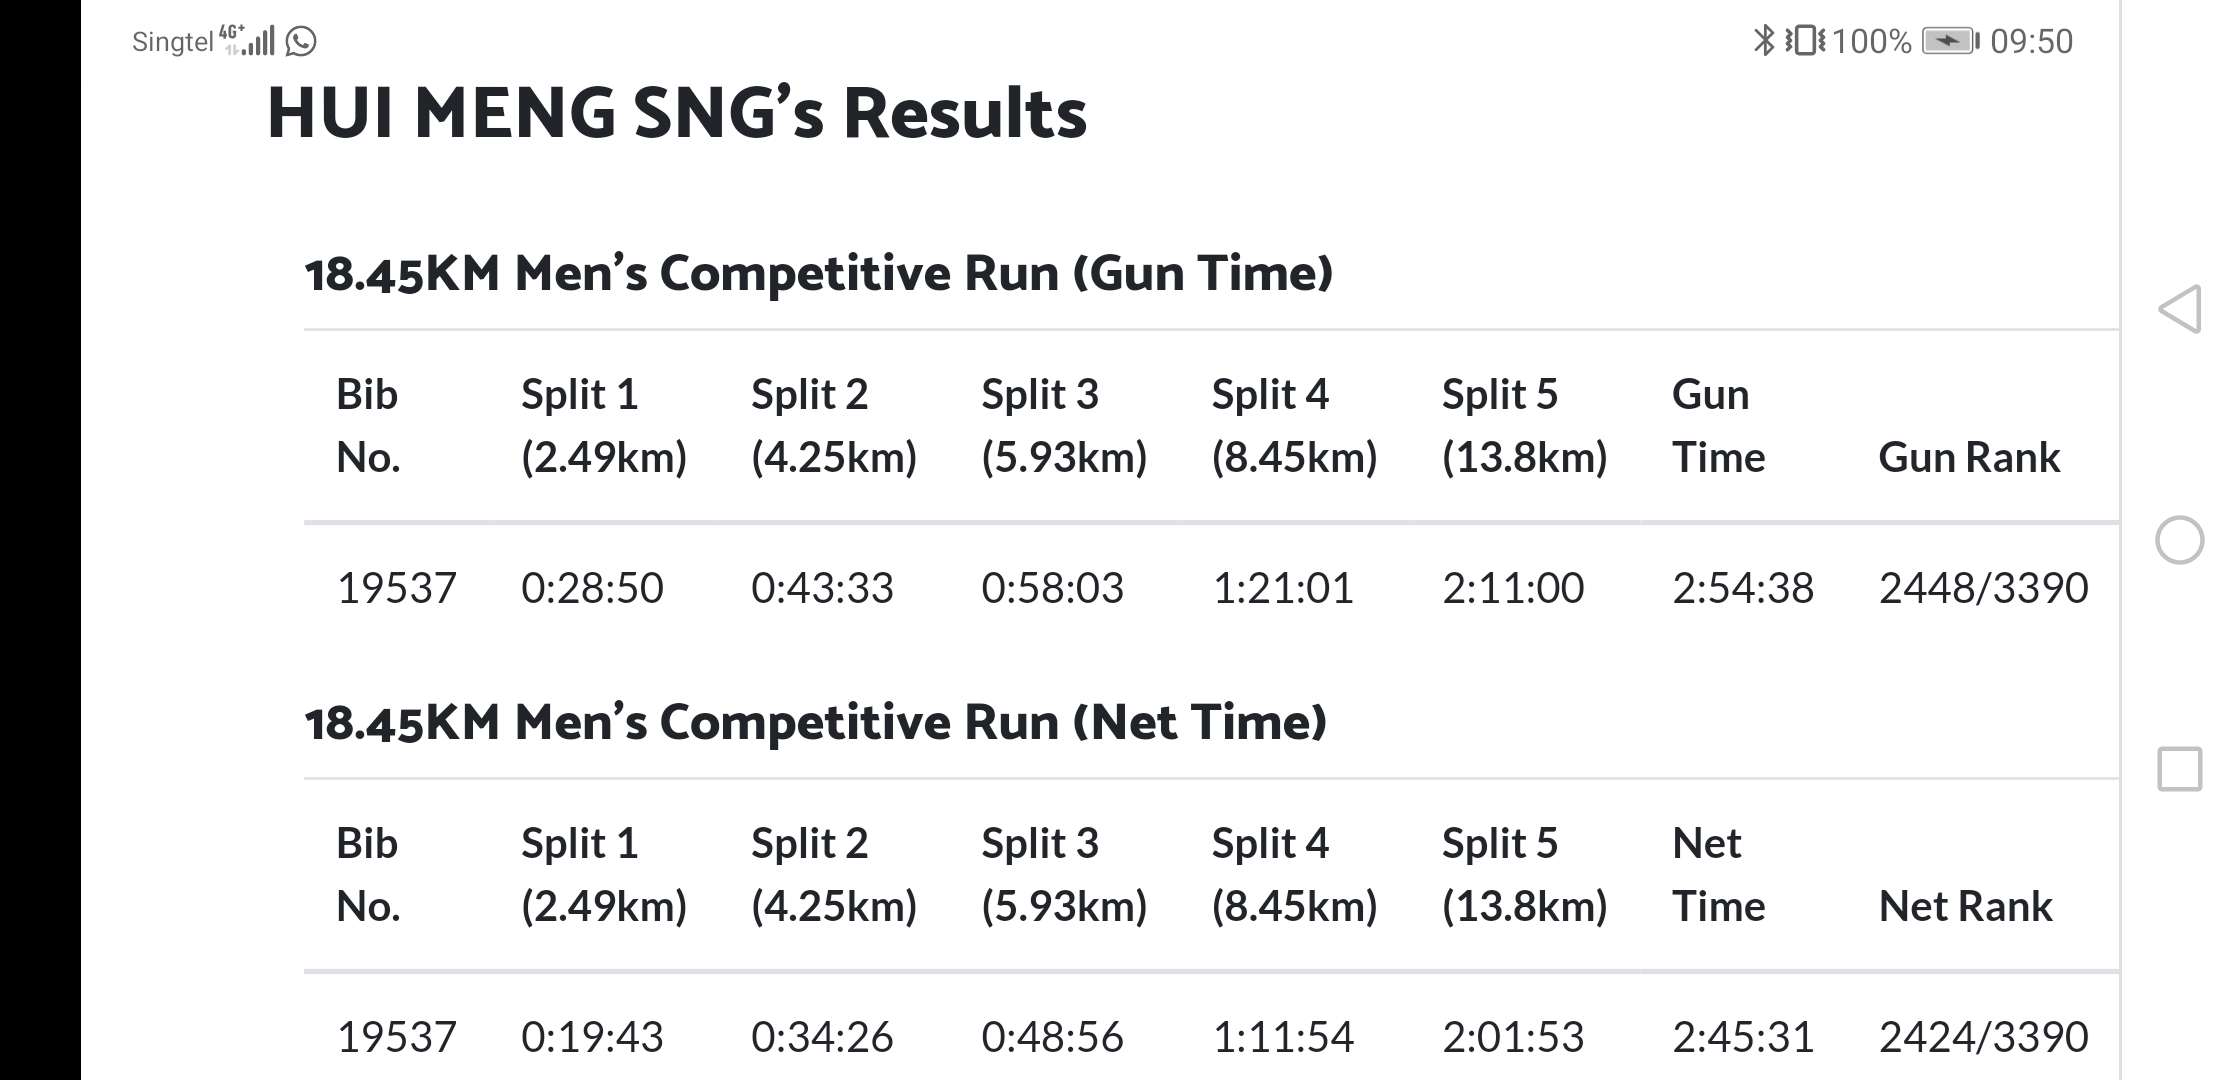Click the HUI MENG SNG's Results heading
Screen dimensions: 2240x1080
click(677, 113)
